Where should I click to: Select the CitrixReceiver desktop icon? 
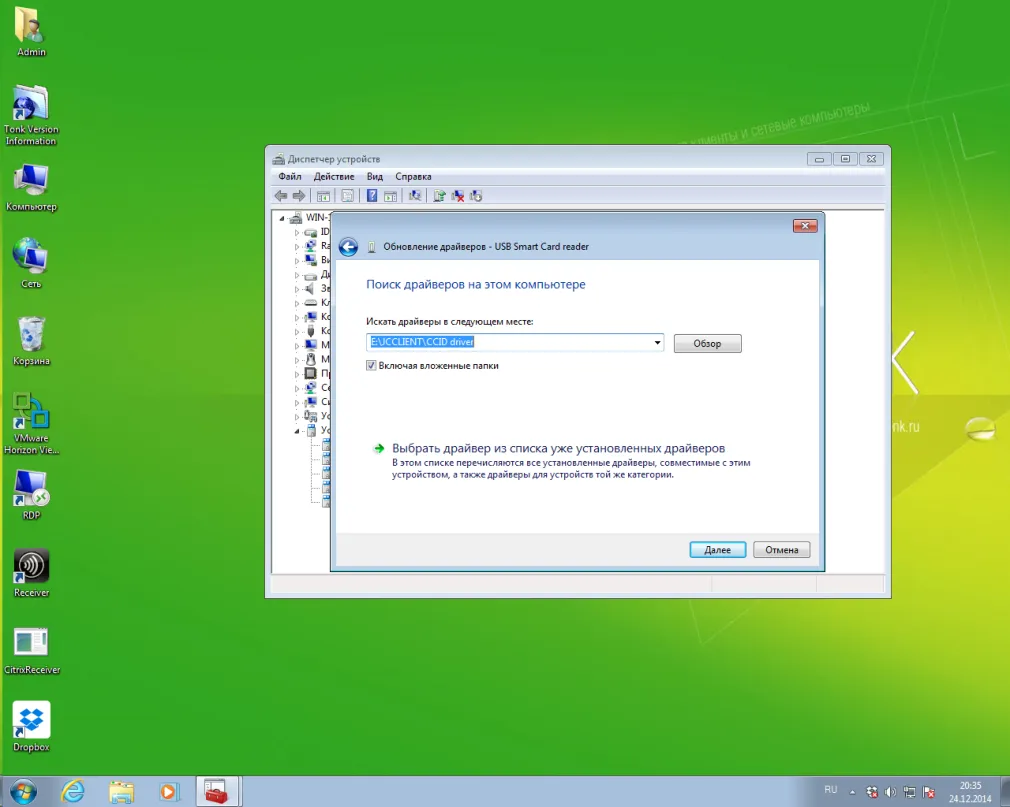point(32,649)
